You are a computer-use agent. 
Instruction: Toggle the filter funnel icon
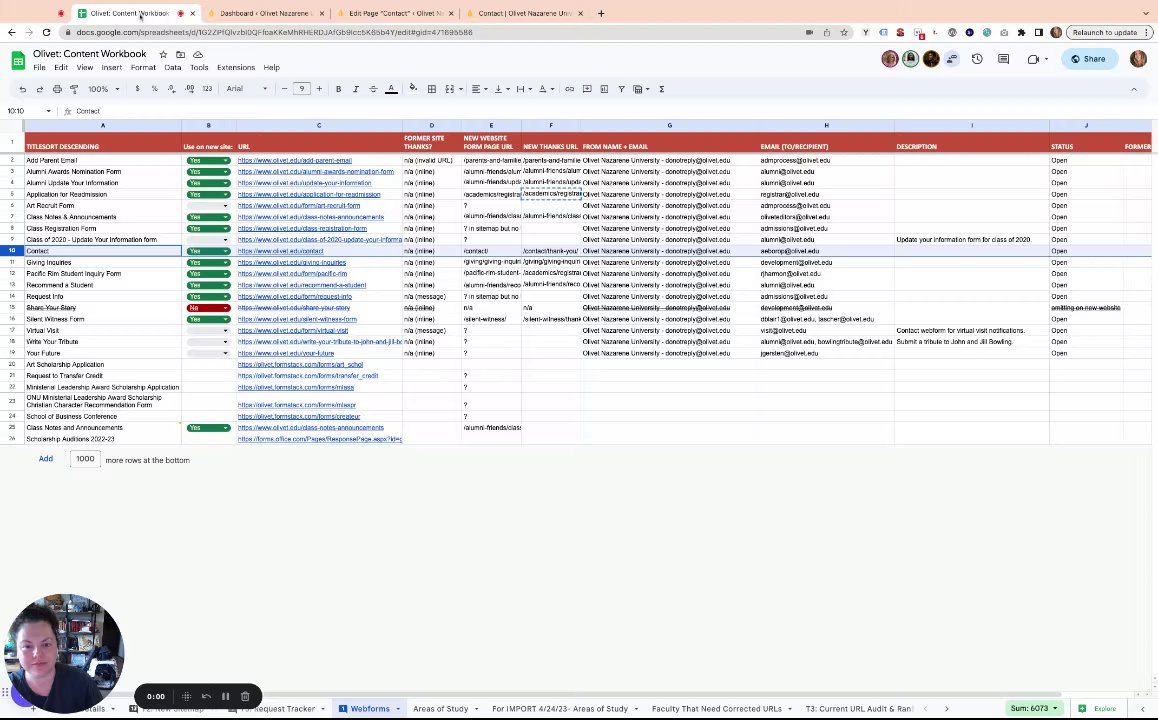pos(622,89)
